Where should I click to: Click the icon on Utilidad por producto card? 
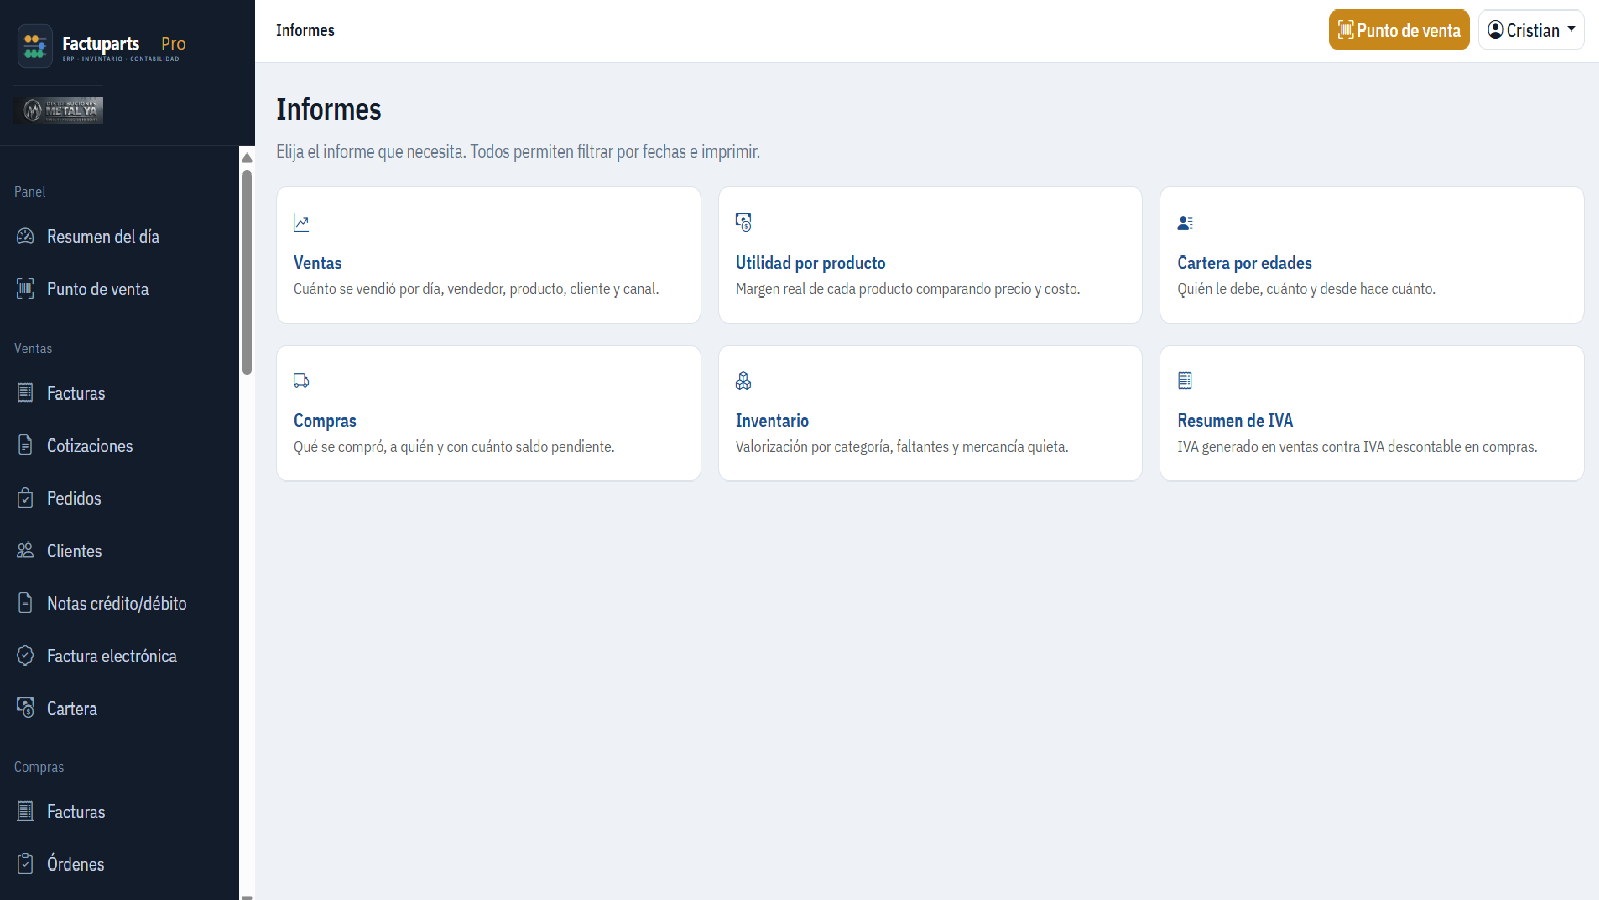click(x=744, y=222)
